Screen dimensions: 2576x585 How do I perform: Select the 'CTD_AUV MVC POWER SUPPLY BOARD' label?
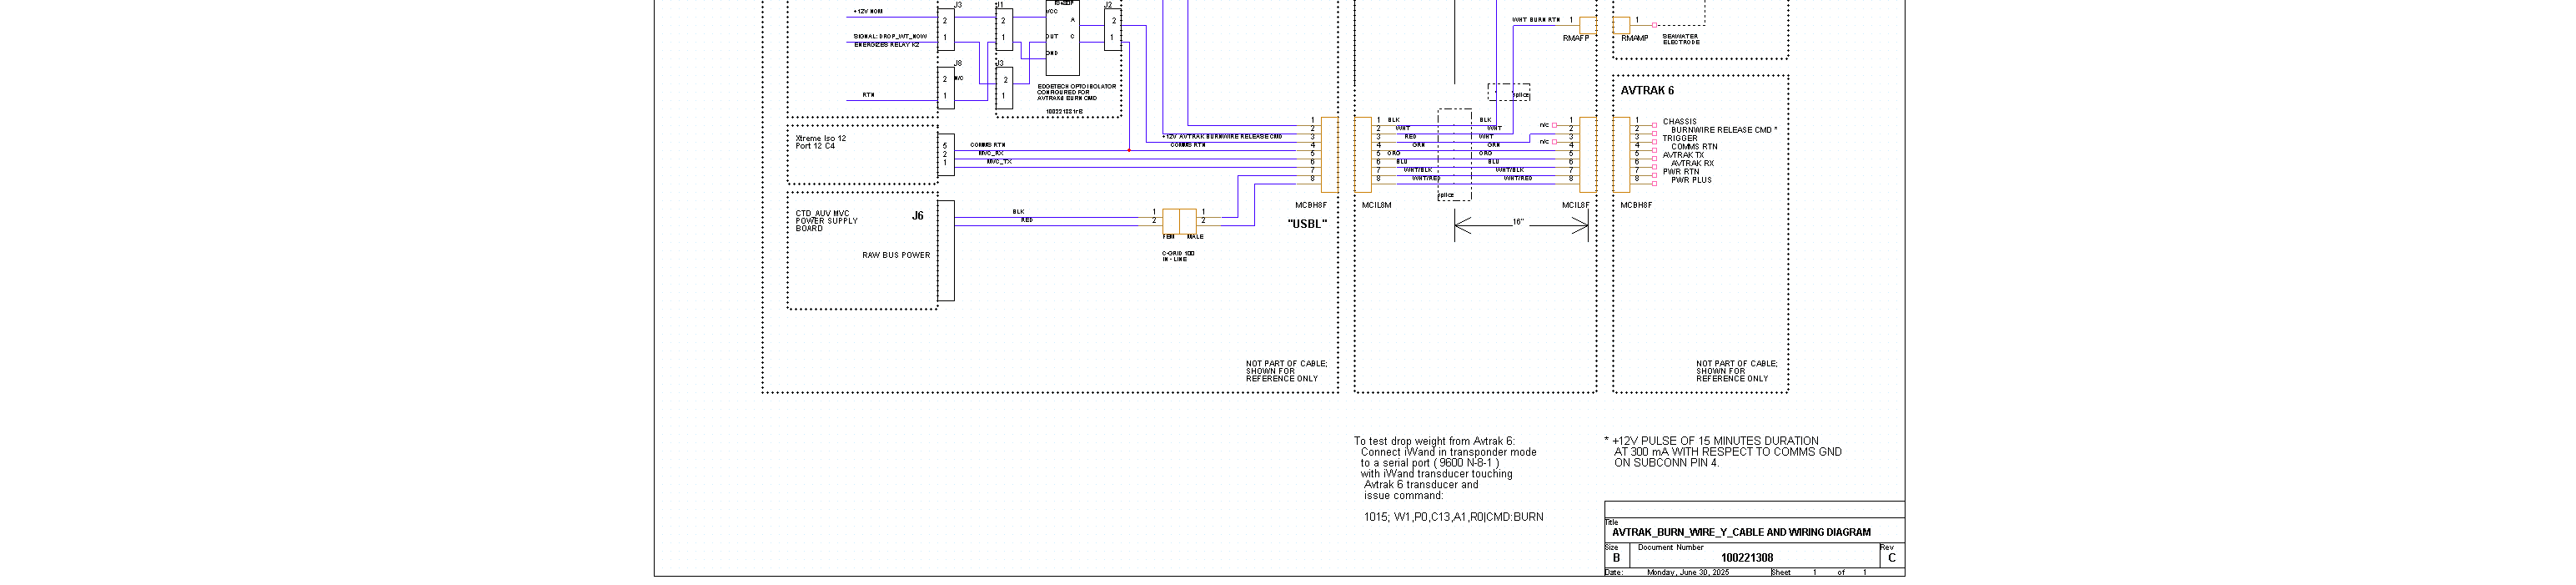tap(826, 221)
